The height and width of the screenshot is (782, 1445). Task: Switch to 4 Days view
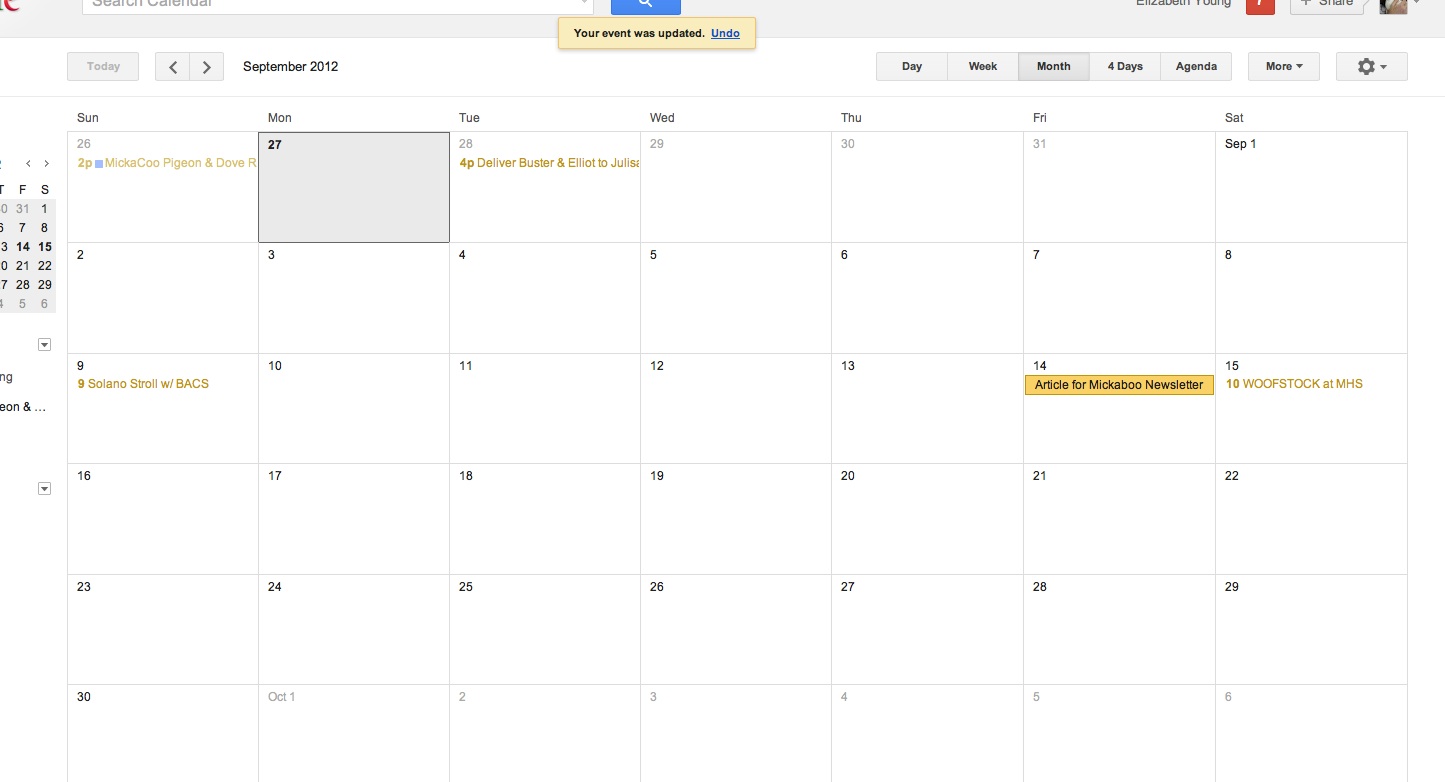point(1124,67)
